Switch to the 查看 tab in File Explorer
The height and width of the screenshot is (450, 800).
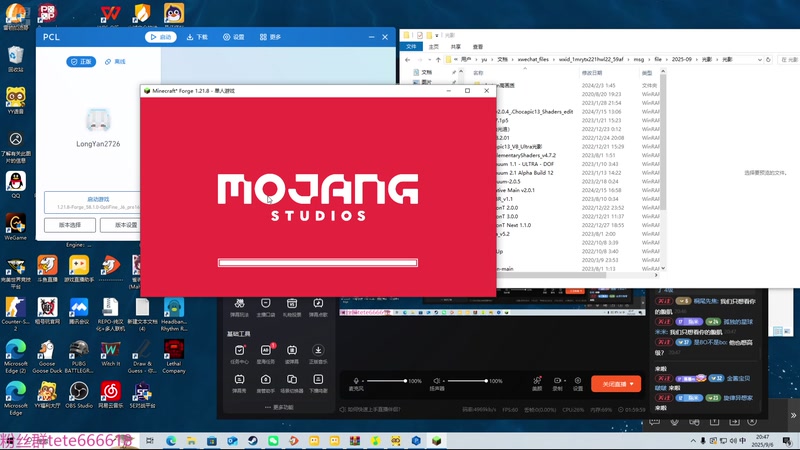click(478, 46)
